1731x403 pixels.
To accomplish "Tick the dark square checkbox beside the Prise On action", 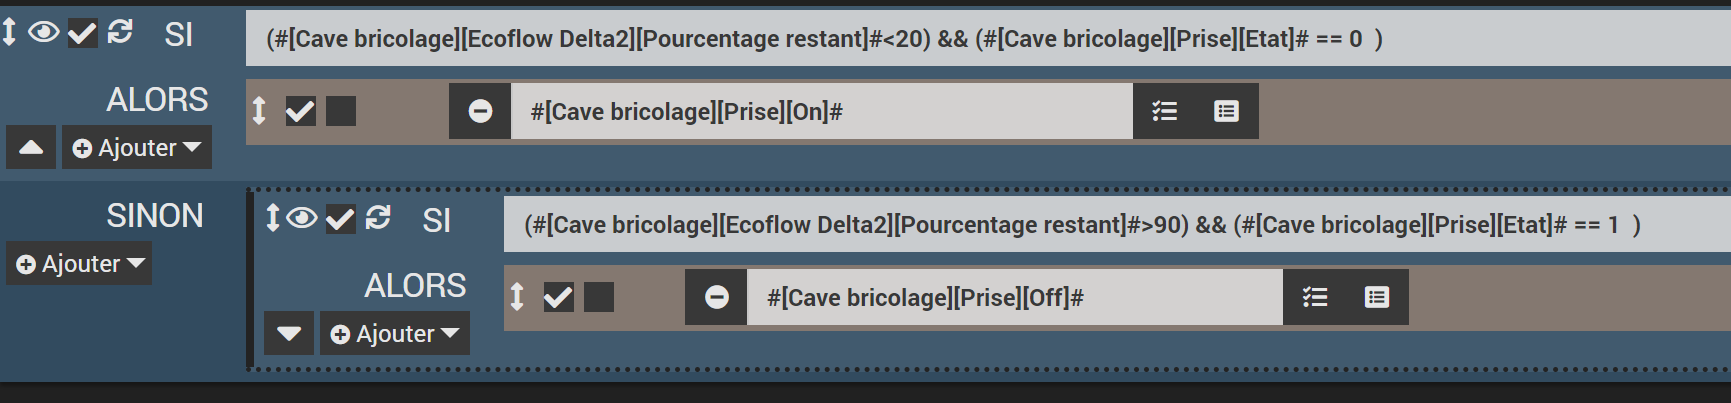I will [341, 111].
